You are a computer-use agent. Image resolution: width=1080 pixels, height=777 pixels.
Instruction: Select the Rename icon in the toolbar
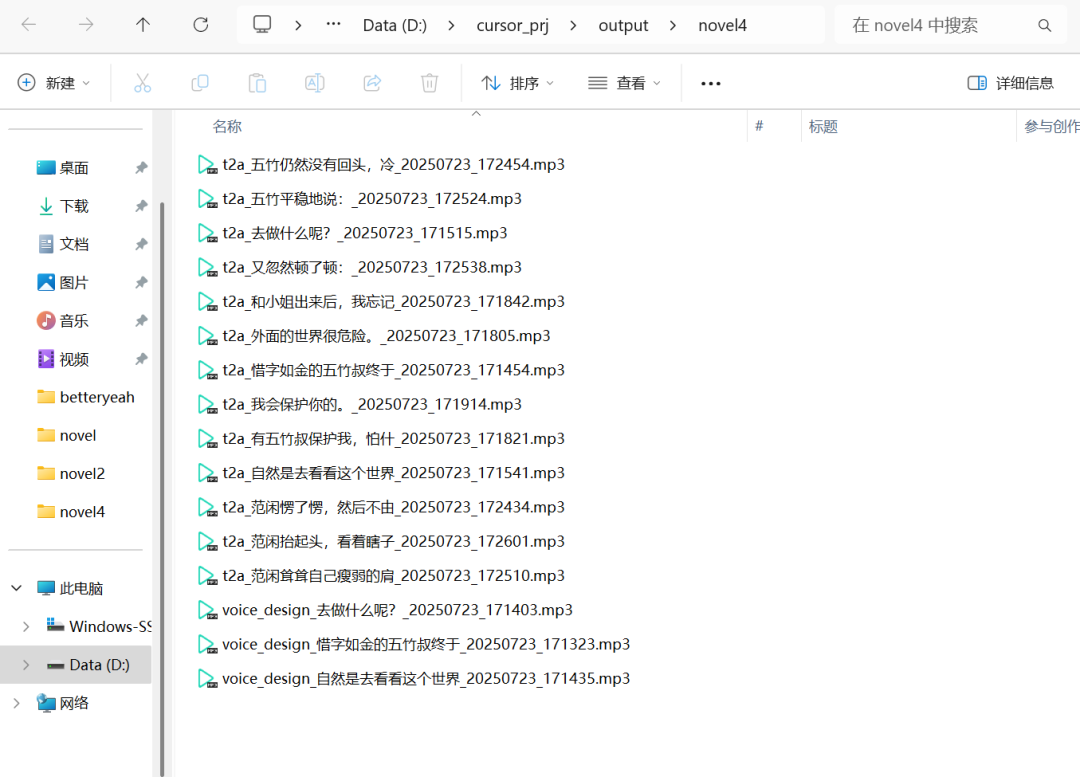(x=314, y=83)
